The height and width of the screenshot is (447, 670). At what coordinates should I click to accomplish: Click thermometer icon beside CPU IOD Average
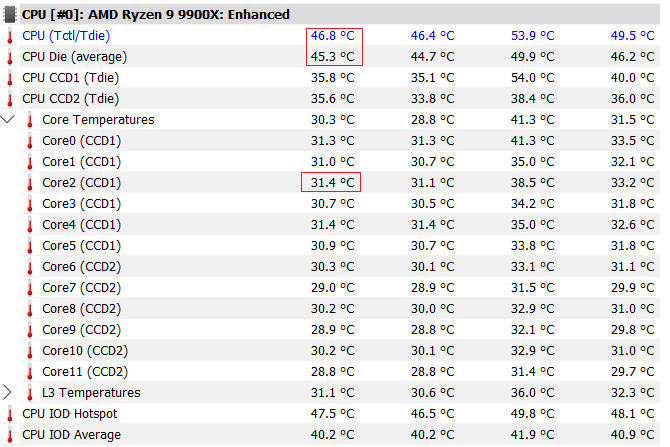(10, 435)
